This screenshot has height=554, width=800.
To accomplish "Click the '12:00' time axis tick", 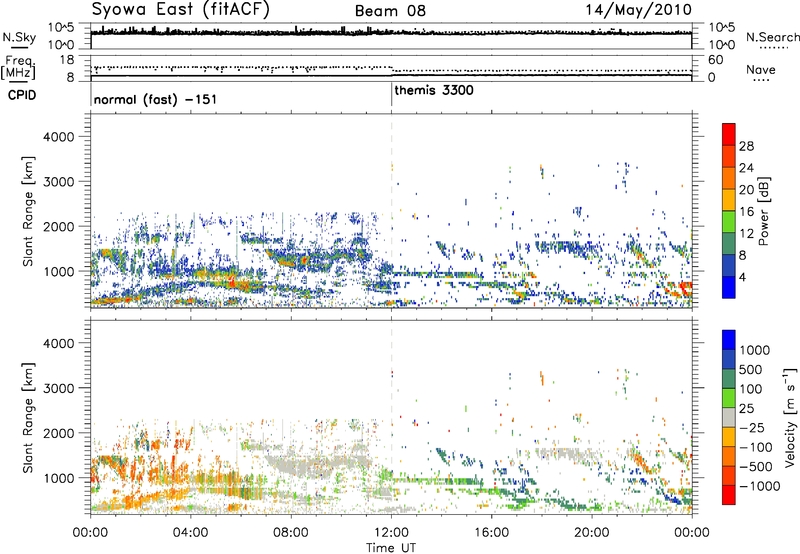I will (391, 533).
